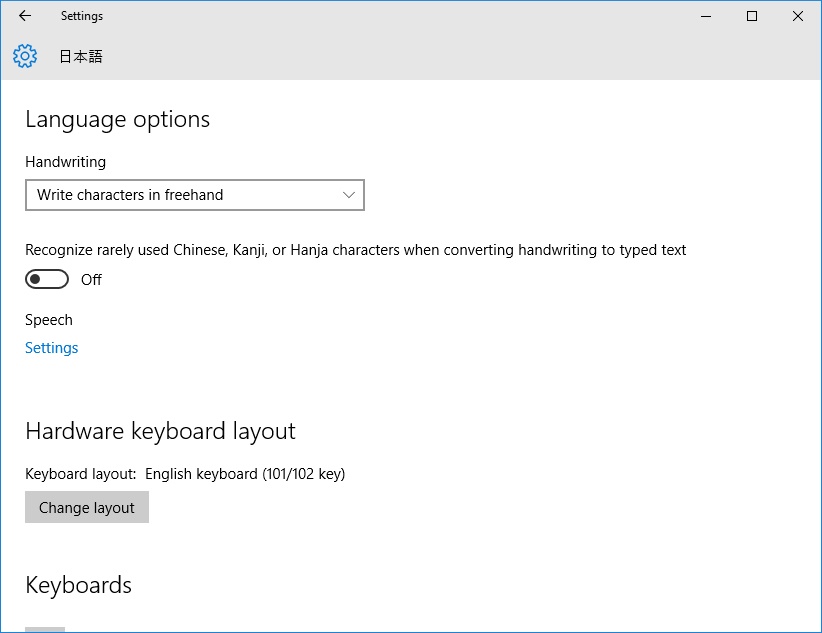Close the Settings window
Viewport: 822px width, 633px height.
798,16
